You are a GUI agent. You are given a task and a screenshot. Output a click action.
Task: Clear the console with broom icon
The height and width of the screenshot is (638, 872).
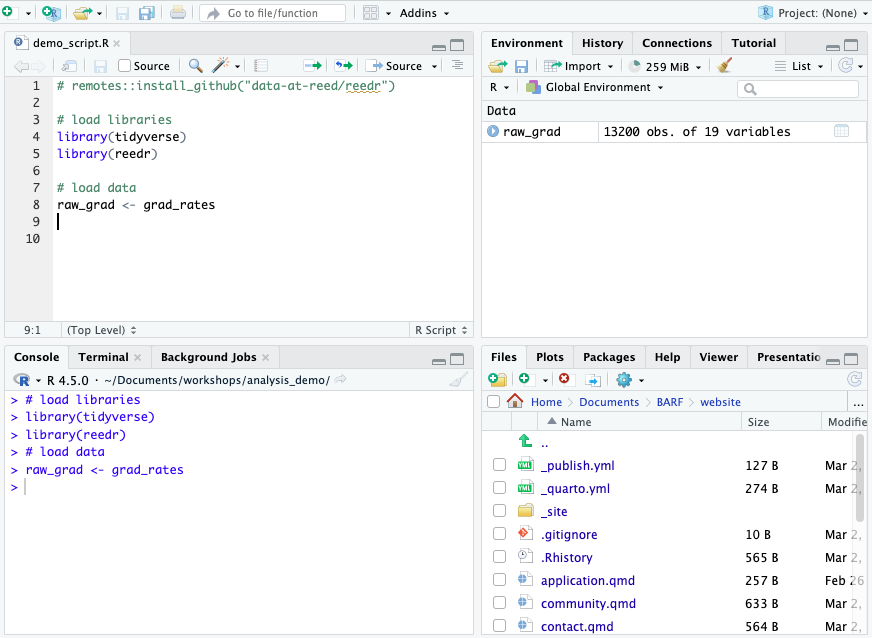pos(458,380)
